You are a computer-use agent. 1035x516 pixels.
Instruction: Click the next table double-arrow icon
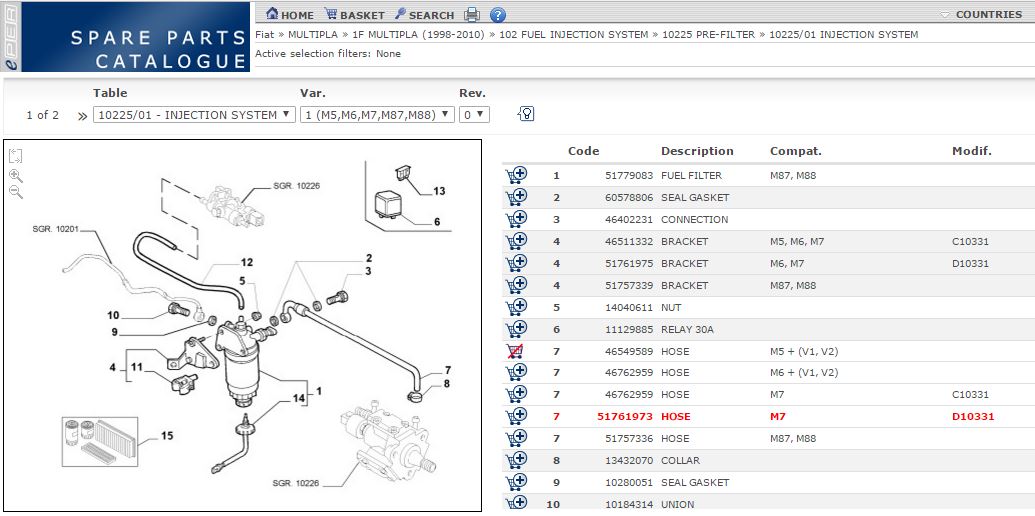tap(82, 116)
